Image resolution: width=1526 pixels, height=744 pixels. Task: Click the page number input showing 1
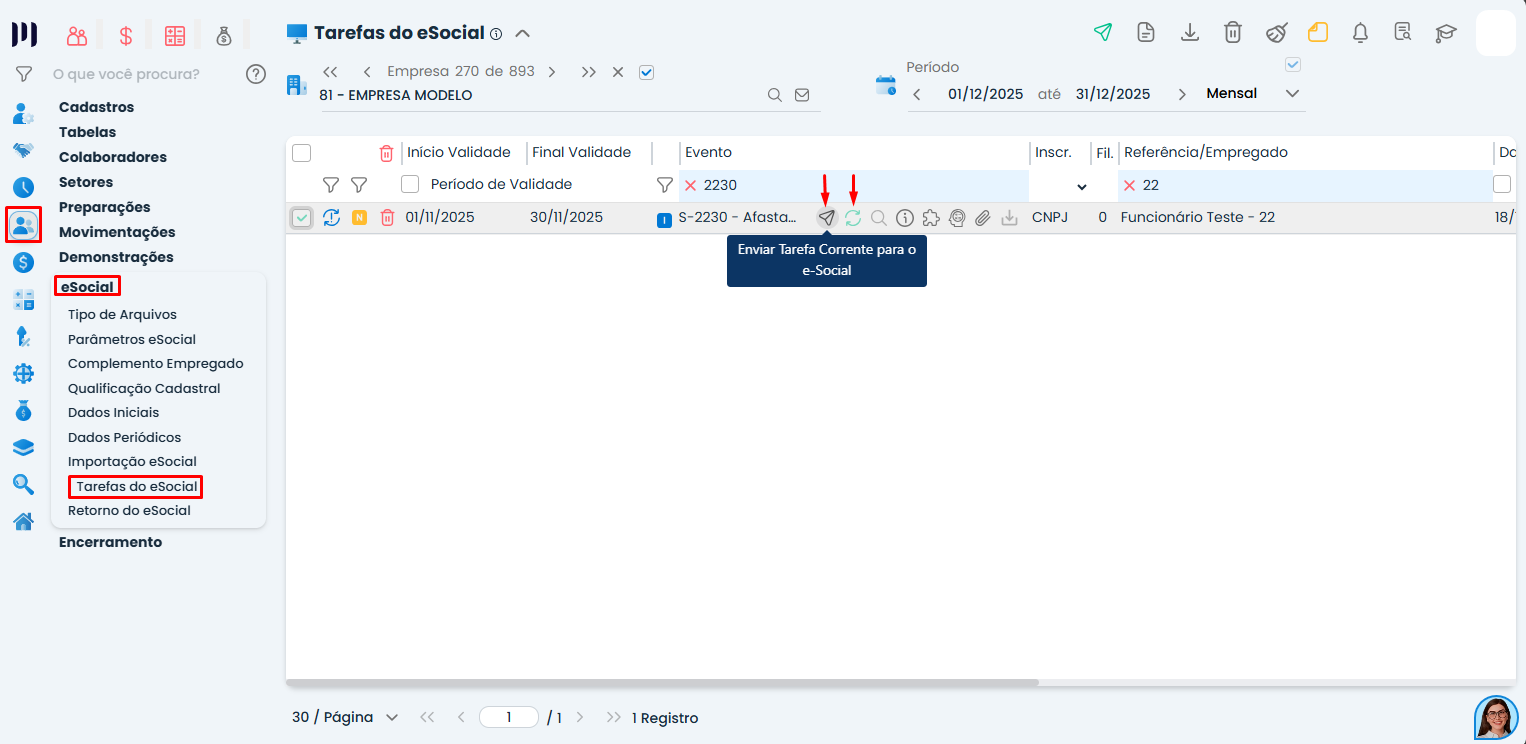(509, 717)
